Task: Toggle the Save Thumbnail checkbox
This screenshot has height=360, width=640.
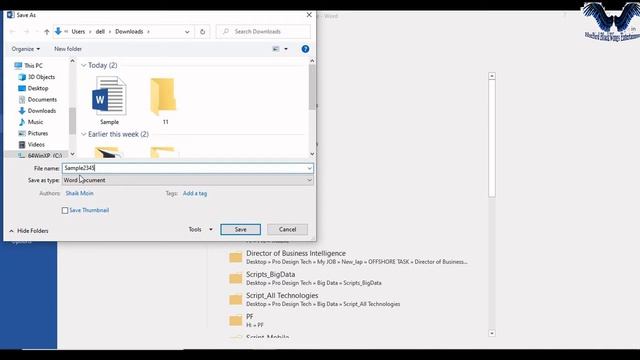Action: (x=65, y=211)
